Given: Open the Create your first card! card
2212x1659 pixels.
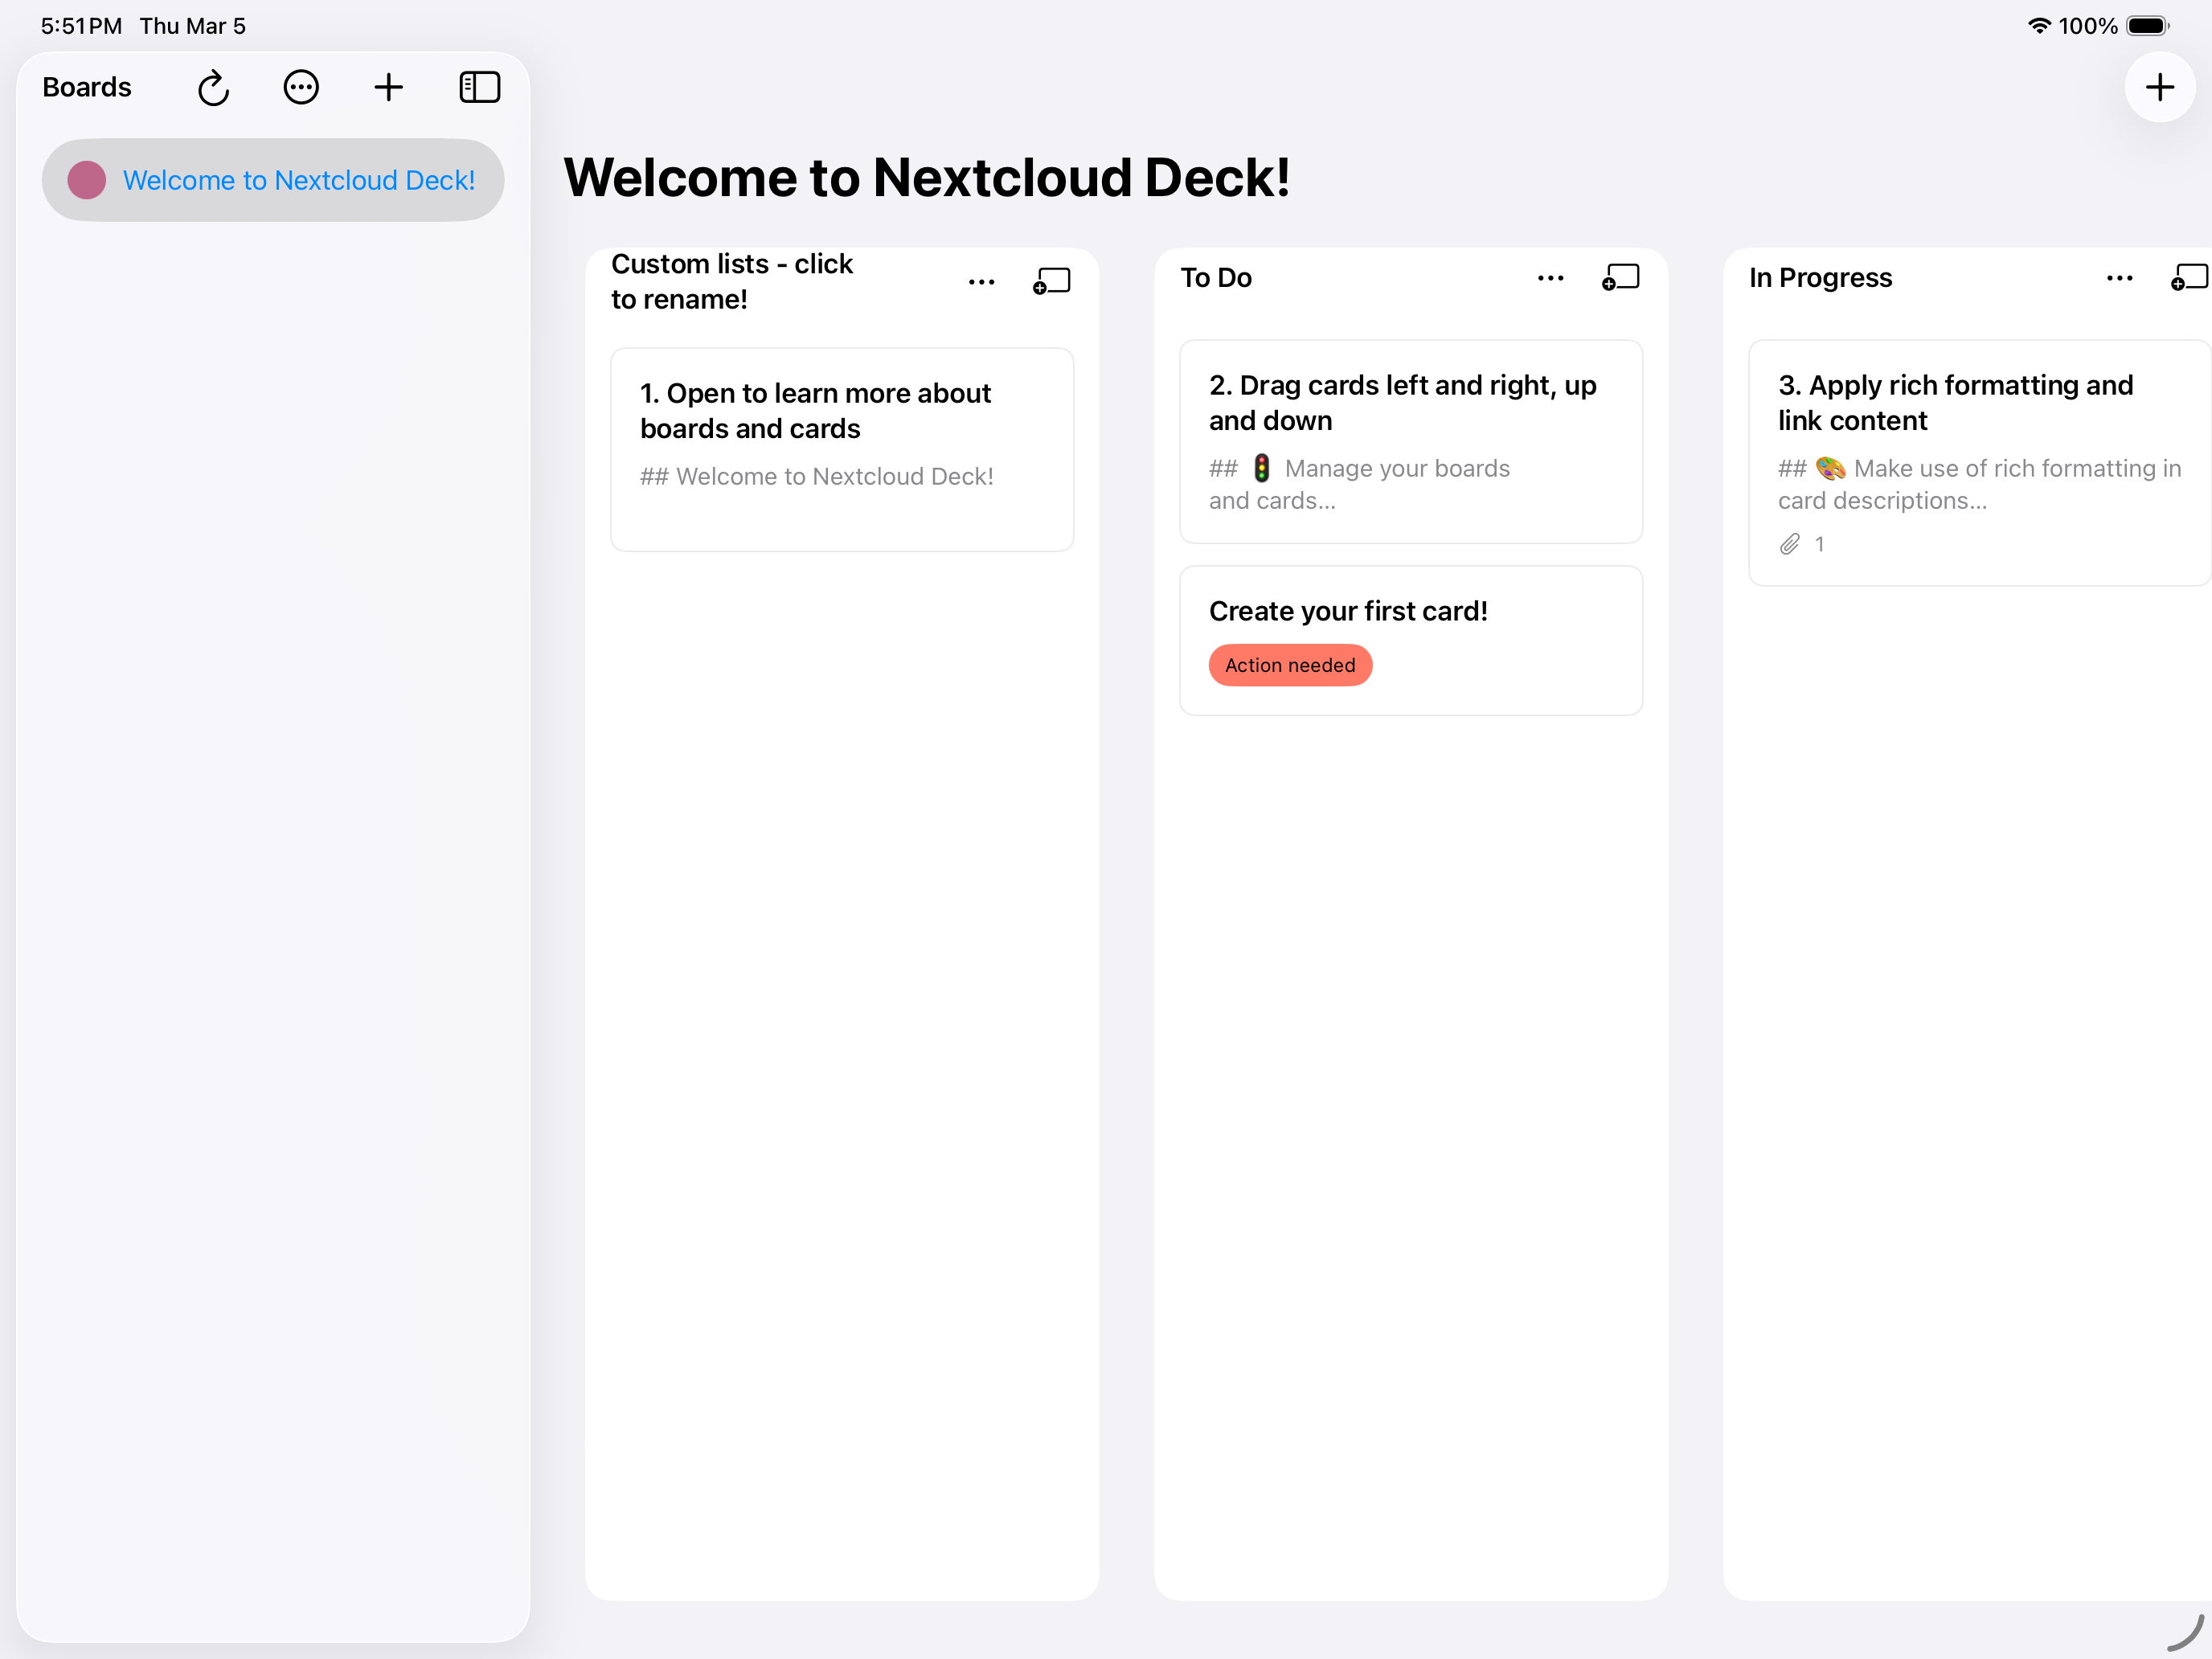Looking at the screenshot, I should tap(1347, 611).
